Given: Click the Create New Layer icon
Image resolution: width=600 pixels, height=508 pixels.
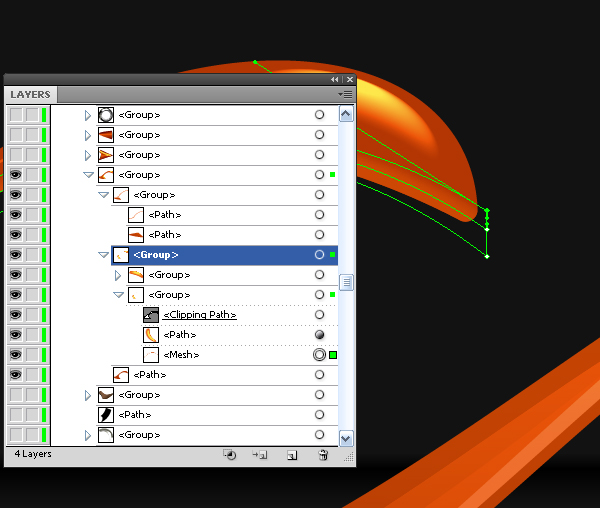Looking at the screenshot, I should pos(292,455).
